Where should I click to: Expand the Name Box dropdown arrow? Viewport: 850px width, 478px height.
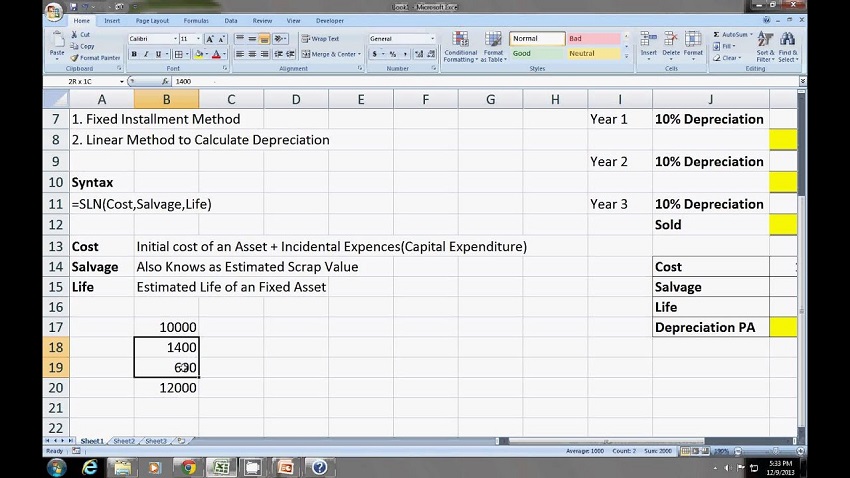(x=122, y=81)
